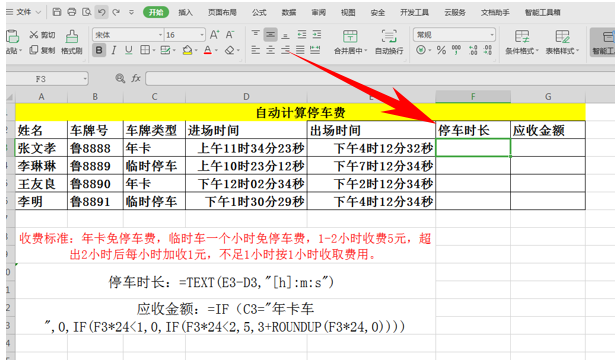Expand the font color dropdown arrow

click(217, 51)
